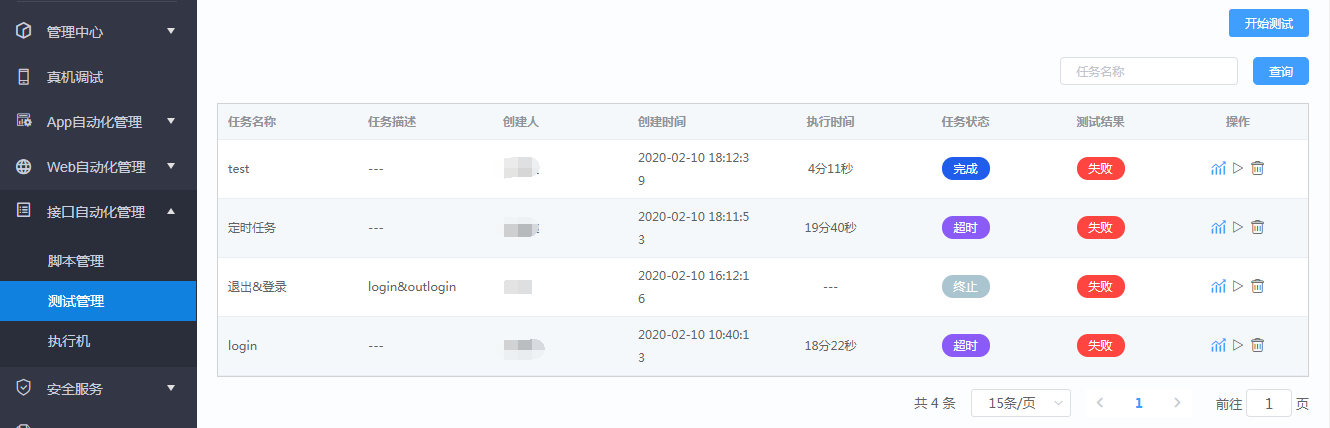Focus the 任务名称 search field
Screen dimensions: 1330x428
(1149, 71)
